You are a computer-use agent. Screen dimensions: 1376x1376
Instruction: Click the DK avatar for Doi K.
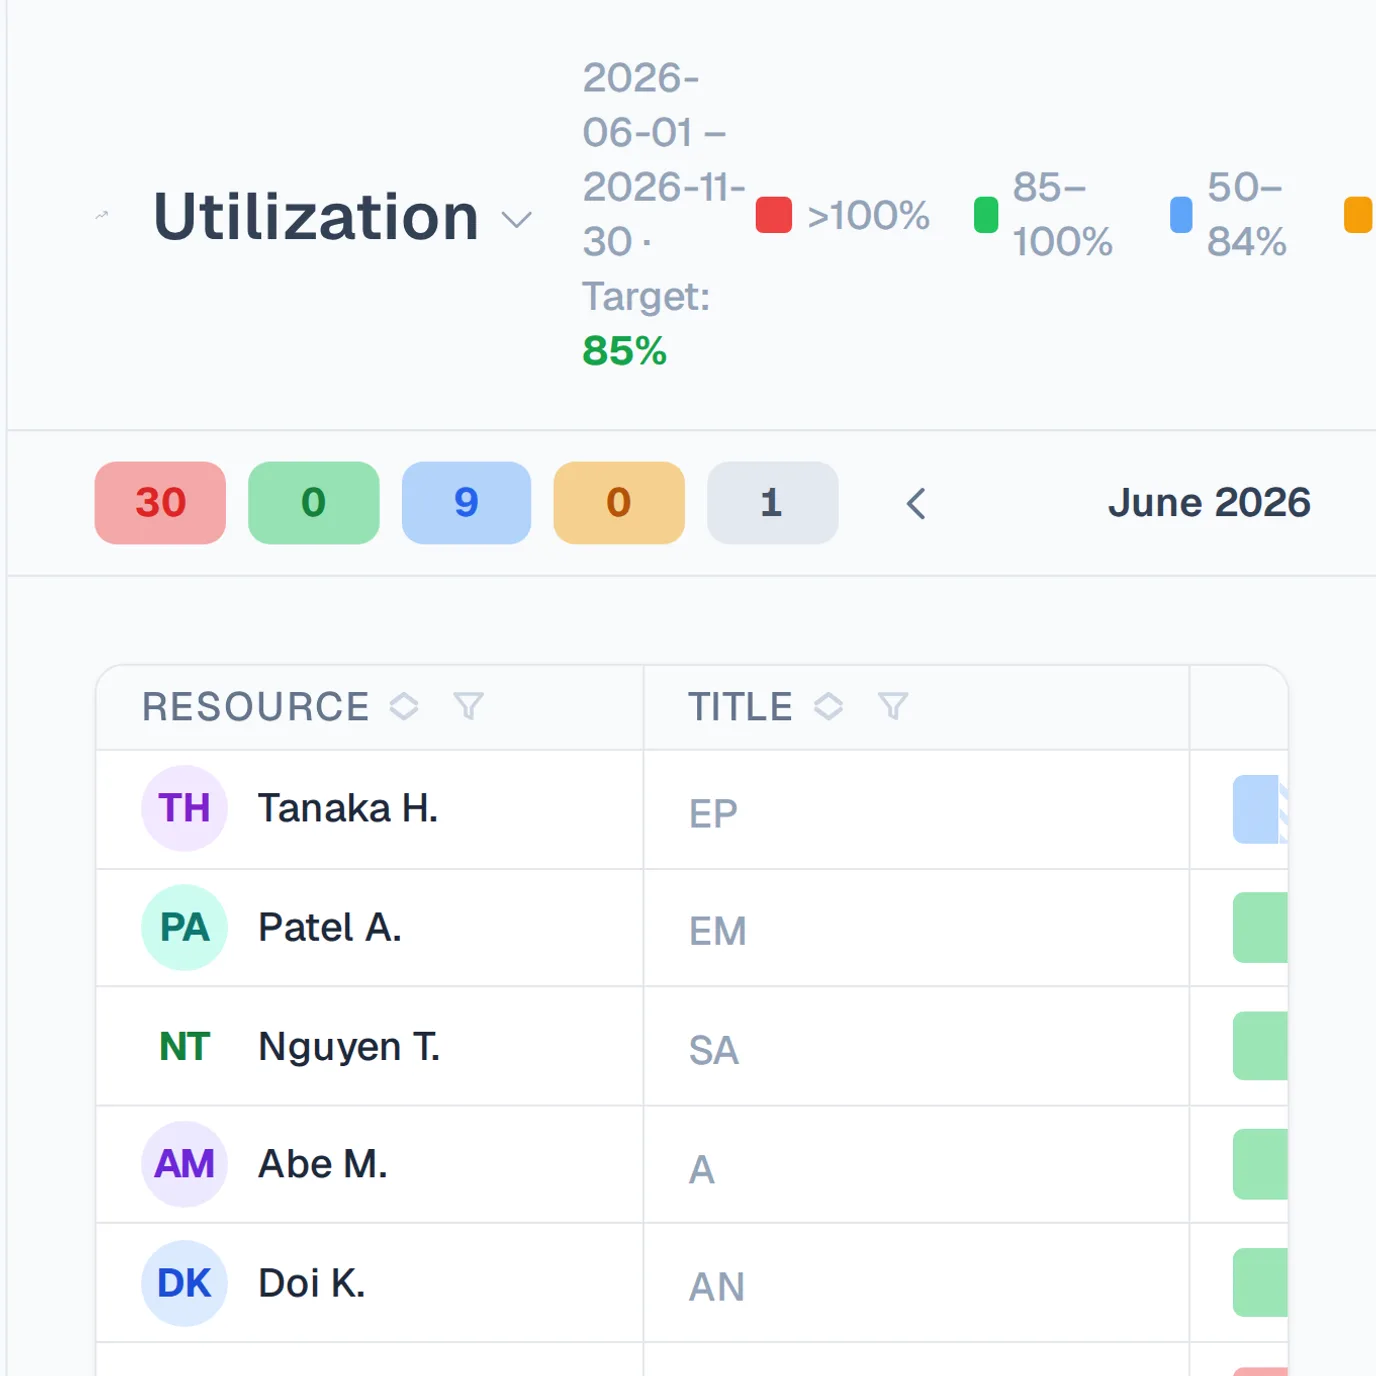tap(185, 1283)
